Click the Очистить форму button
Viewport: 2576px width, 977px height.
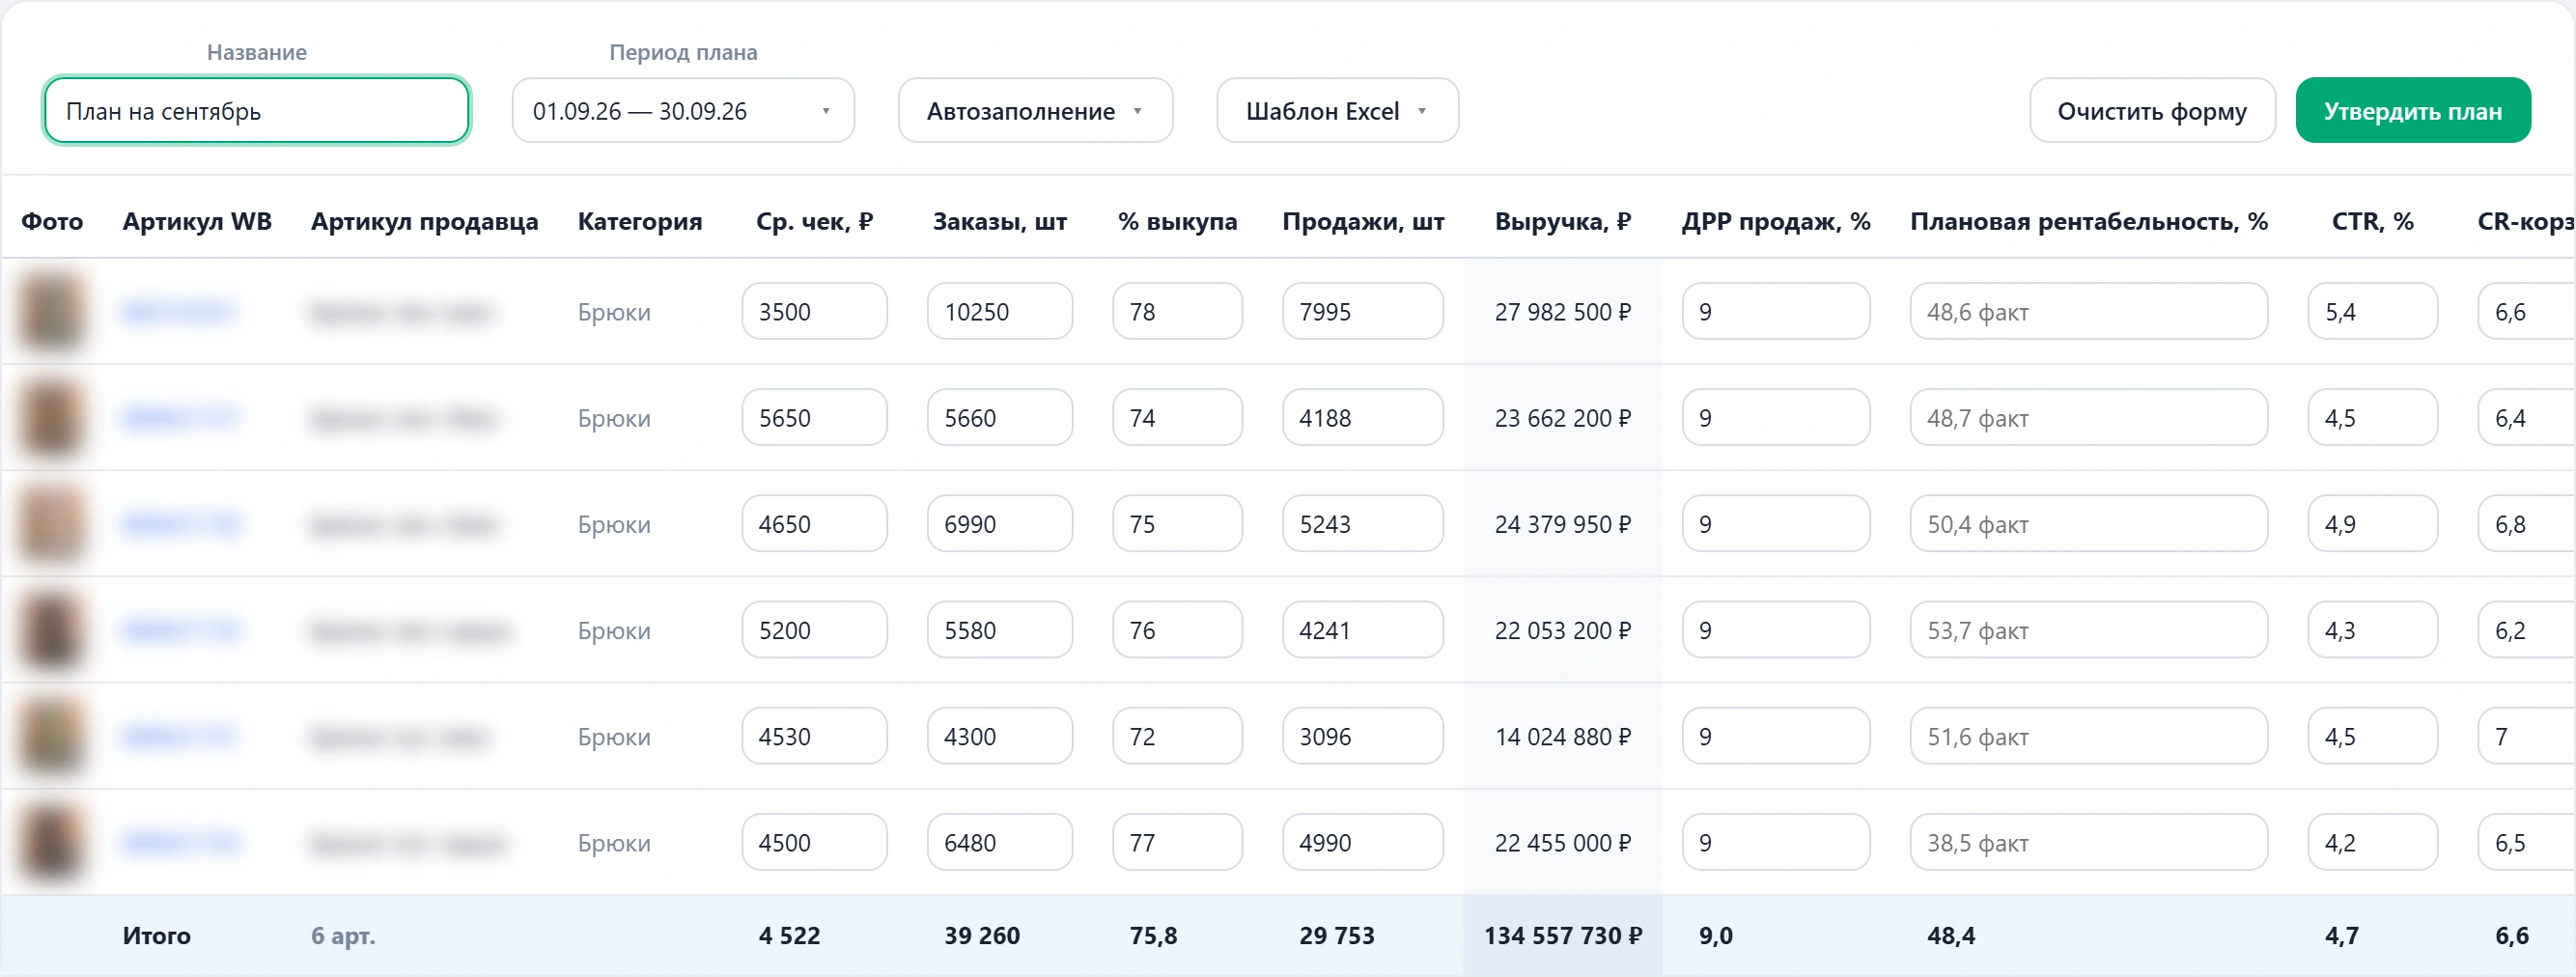tap(2152, 111)
